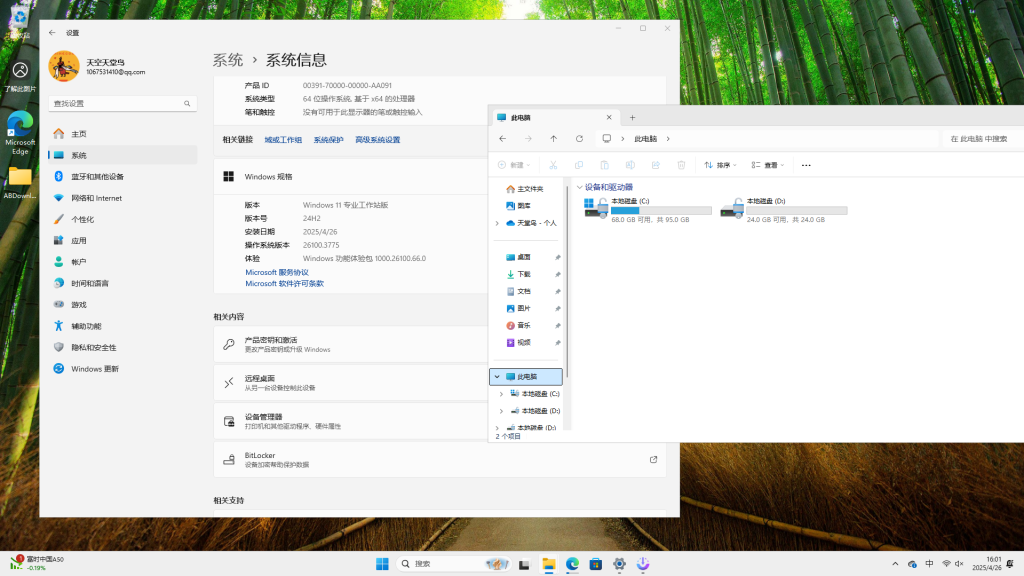The width and height of the screenshot is (1024, 576).
Task: Click the File Explorer forward navigation arrow
Action: [528, 138]
